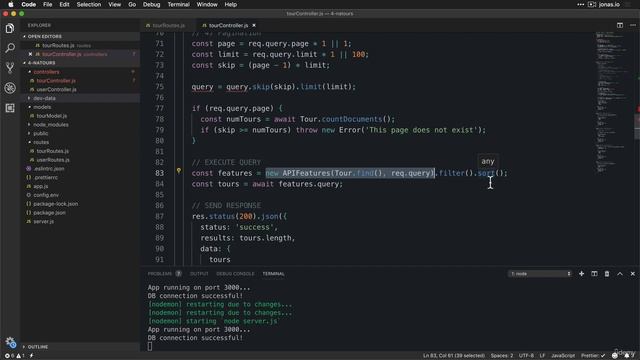Open the File menu
Image resolution: width=640 pixels, height=360 pixels.
tap(48, 4)
